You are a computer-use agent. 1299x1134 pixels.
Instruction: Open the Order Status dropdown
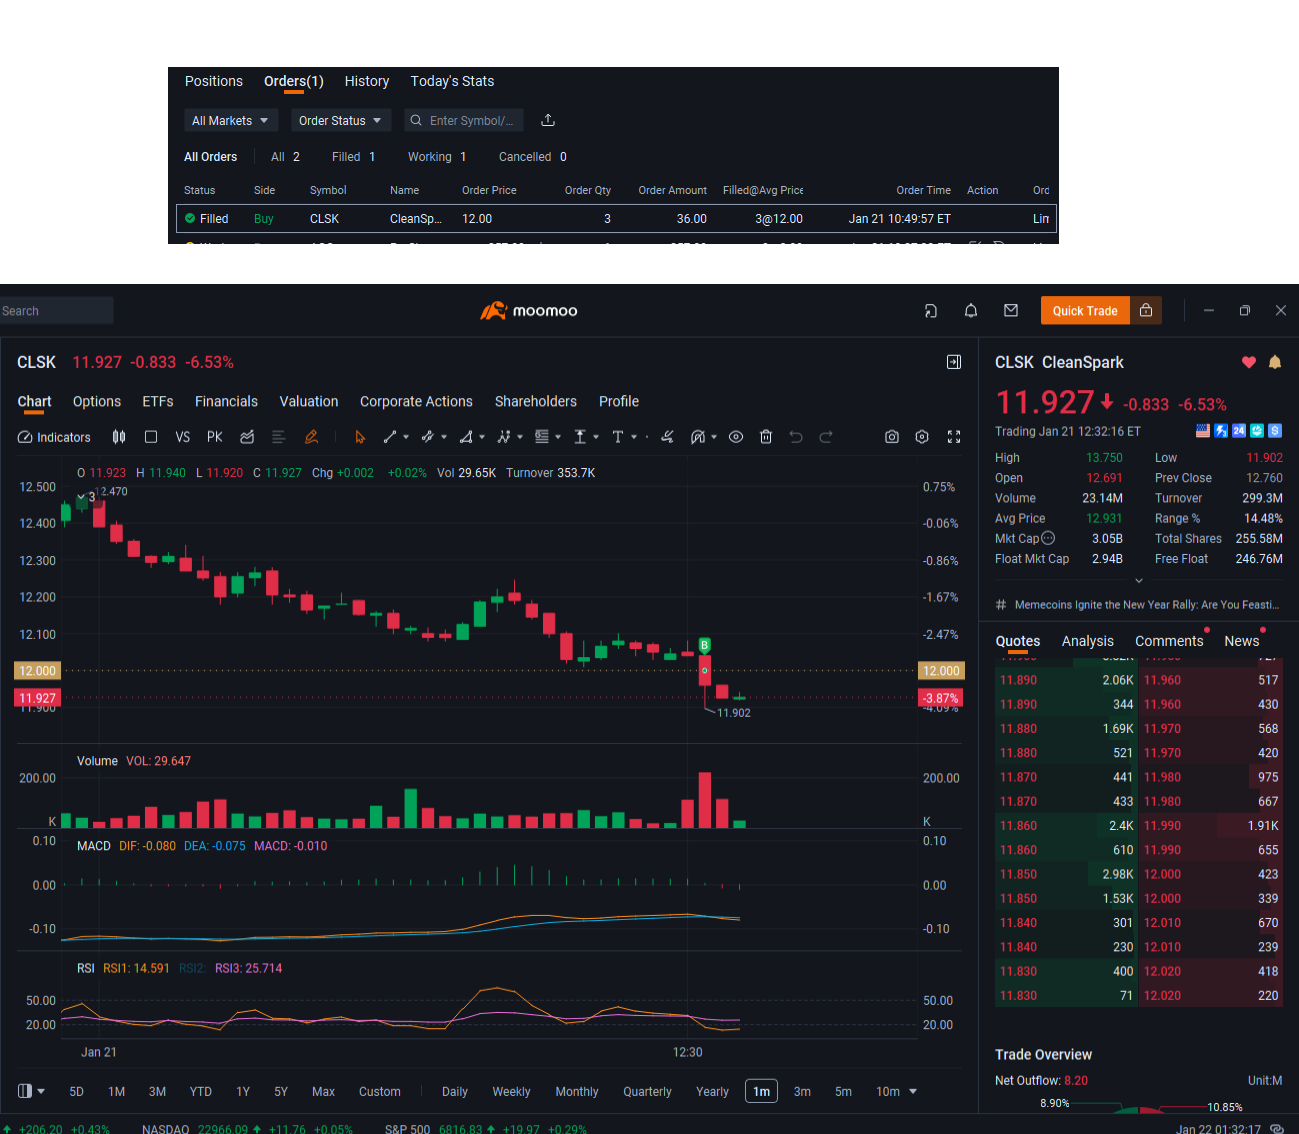click(x=341, y=120)
